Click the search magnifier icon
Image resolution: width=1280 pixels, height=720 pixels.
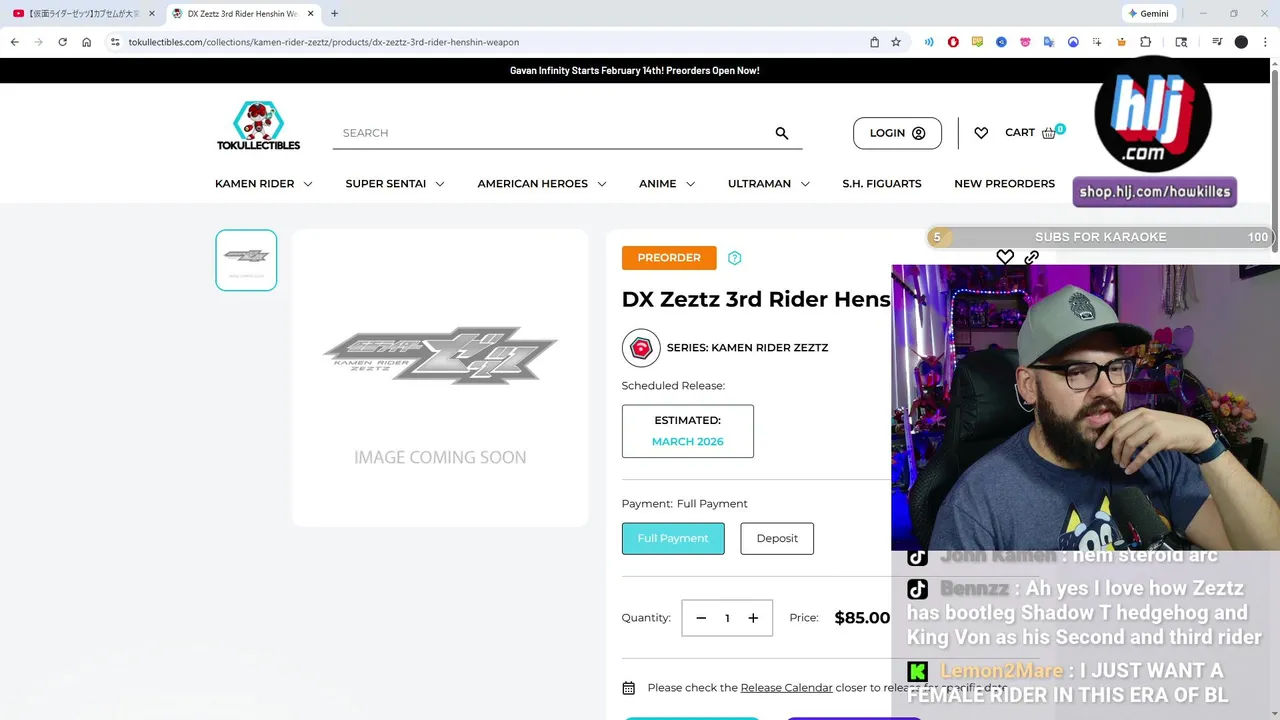782,133
